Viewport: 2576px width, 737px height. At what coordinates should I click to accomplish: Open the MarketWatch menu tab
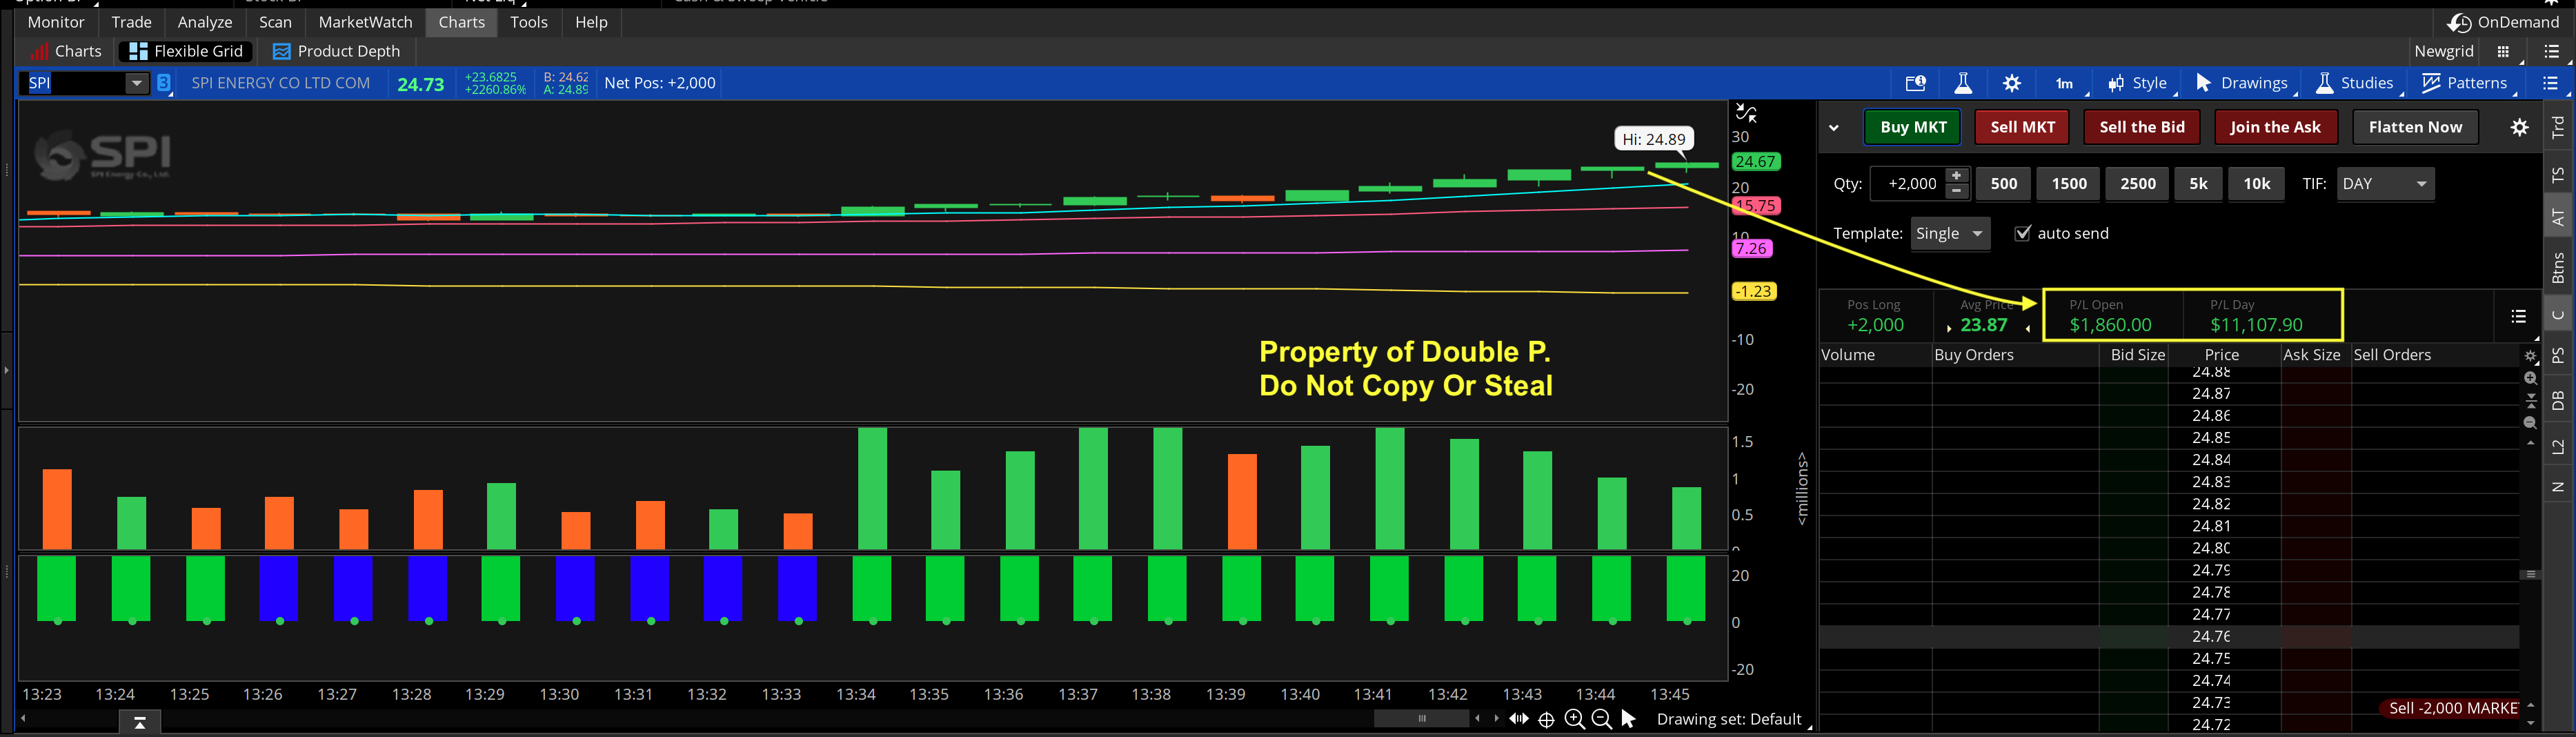[365, 22]
